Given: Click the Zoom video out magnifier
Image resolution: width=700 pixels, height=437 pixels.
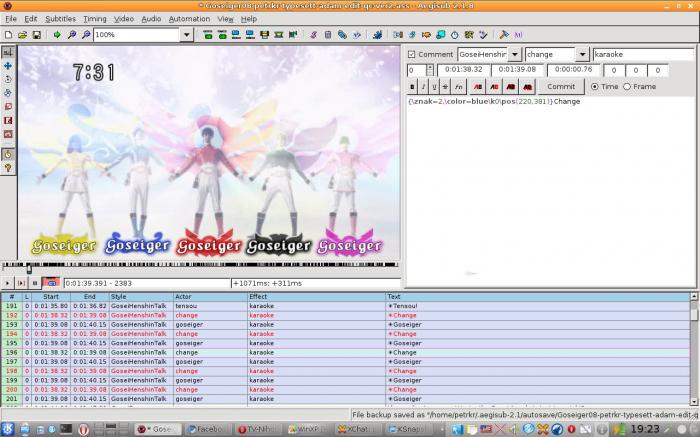Looking at the screenshot, I should [x=86, y=35].
